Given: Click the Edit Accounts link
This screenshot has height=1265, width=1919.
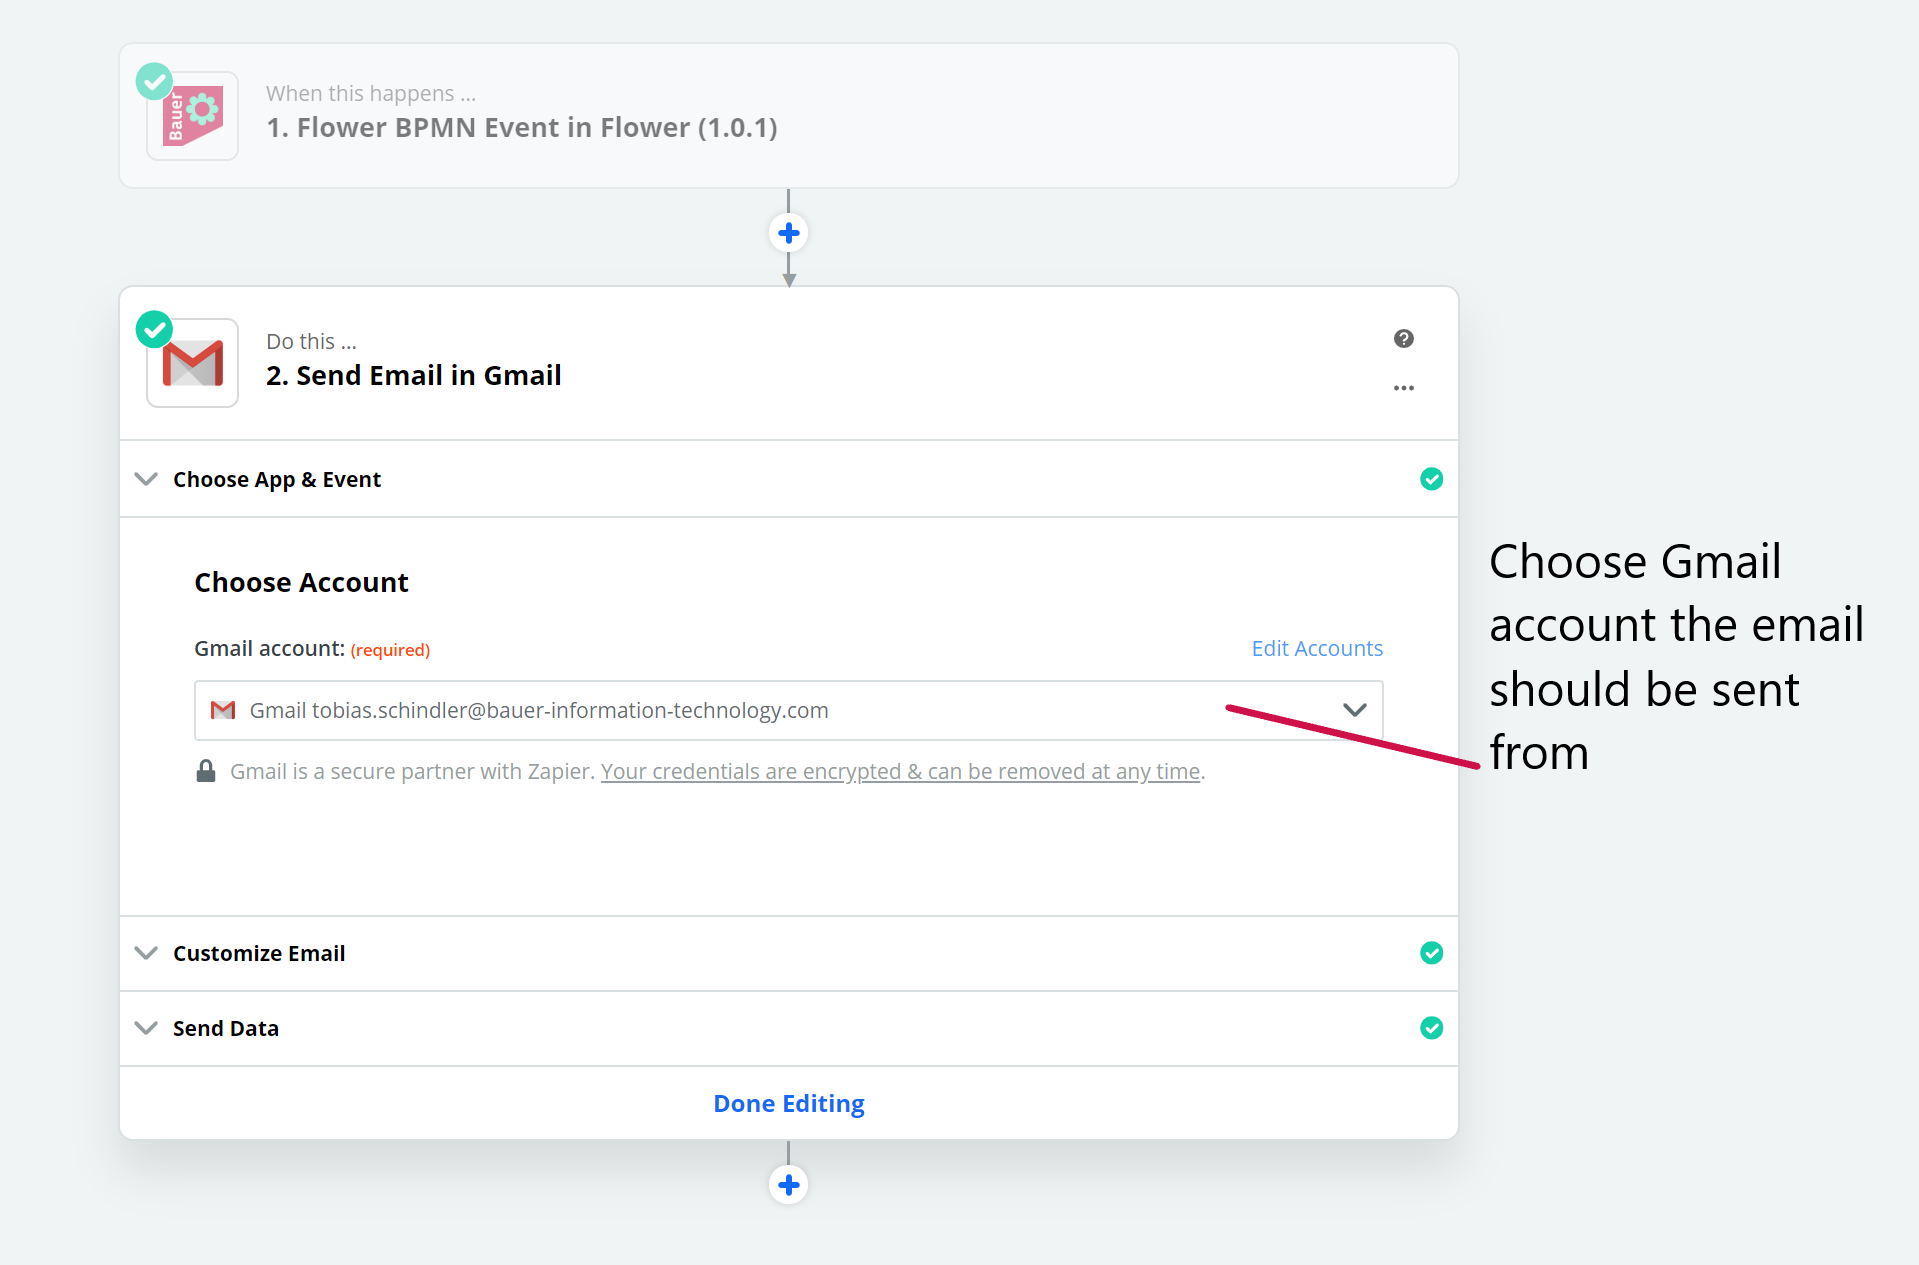Looking at the screenshot, I should (1317, 648).
